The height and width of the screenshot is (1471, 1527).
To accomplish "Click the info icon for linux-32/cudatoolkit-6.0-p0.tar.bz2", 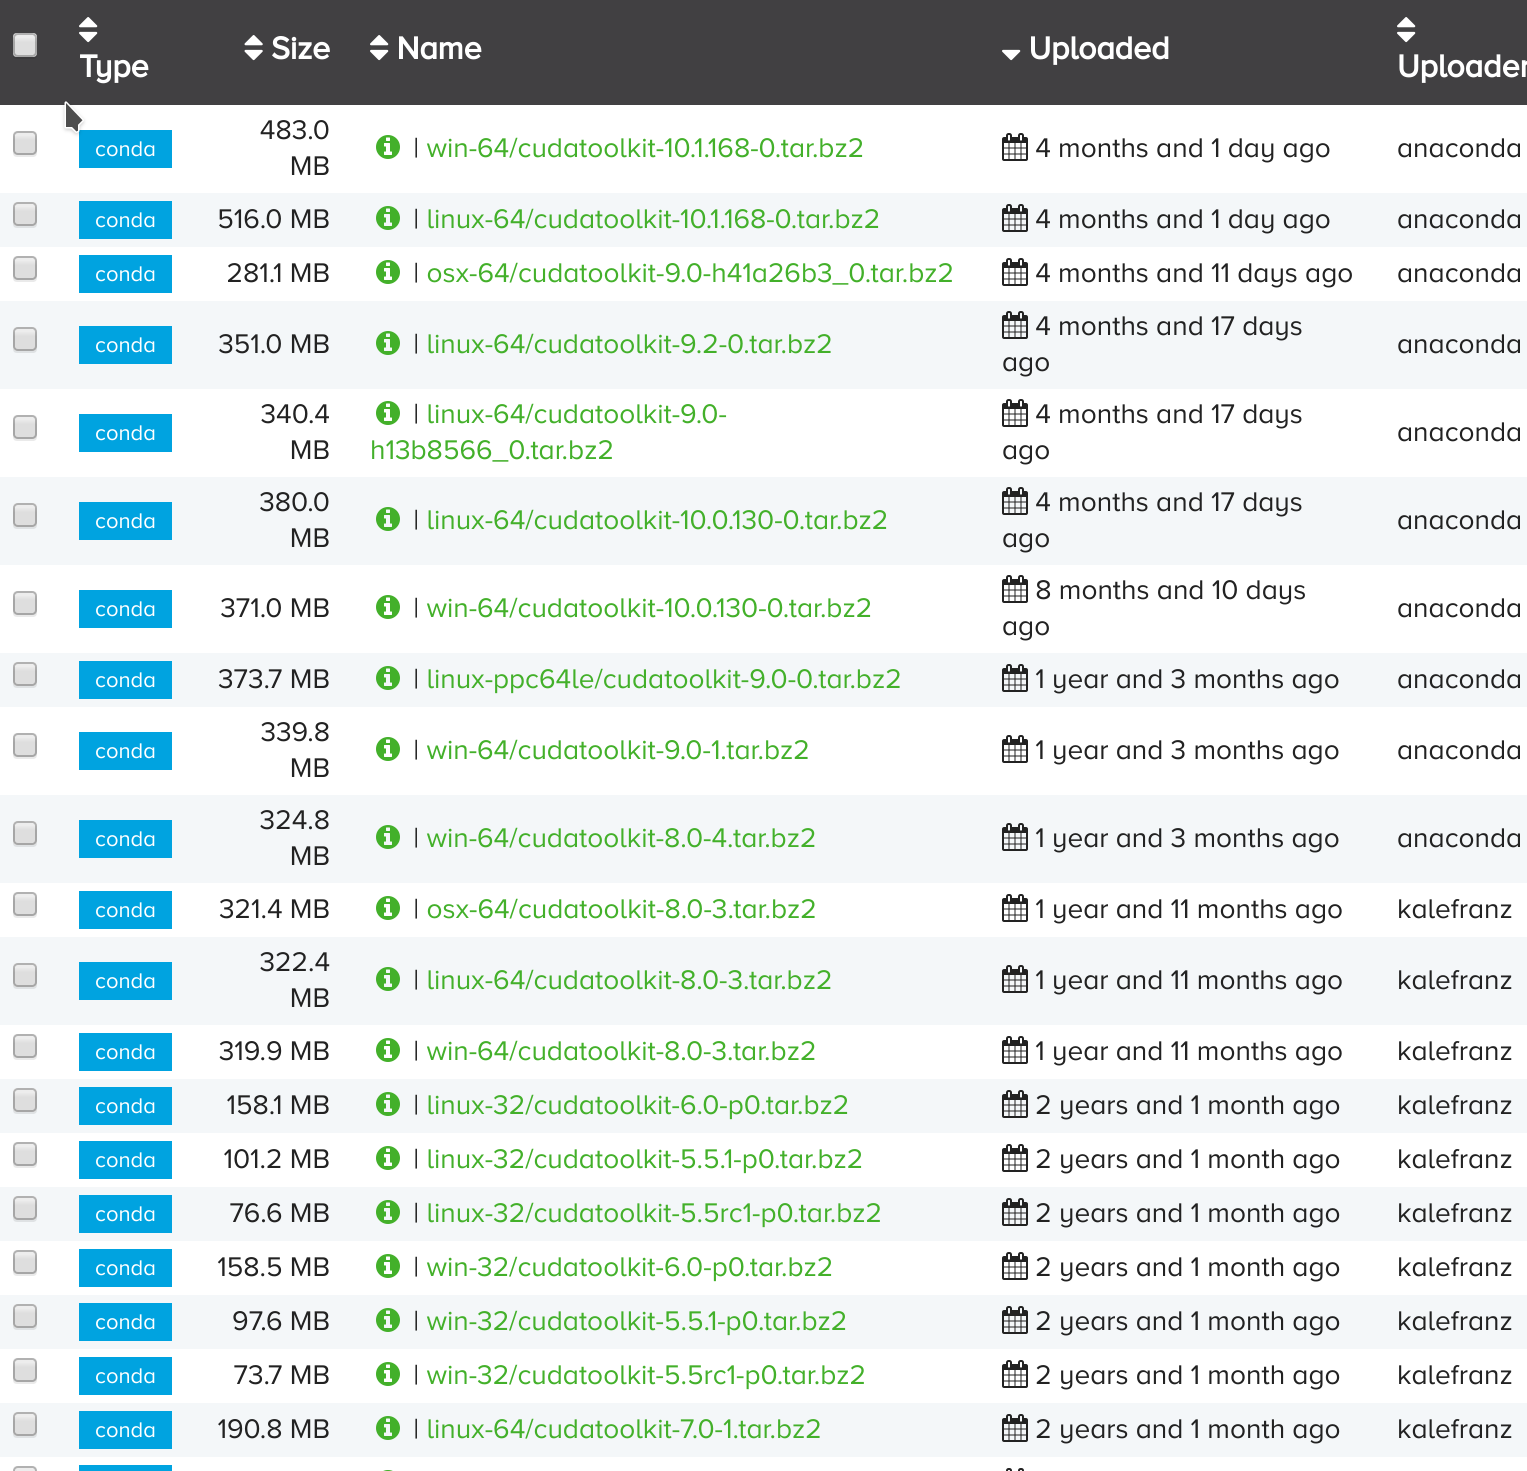I will pyautogui.click(x=388, y=1103).
